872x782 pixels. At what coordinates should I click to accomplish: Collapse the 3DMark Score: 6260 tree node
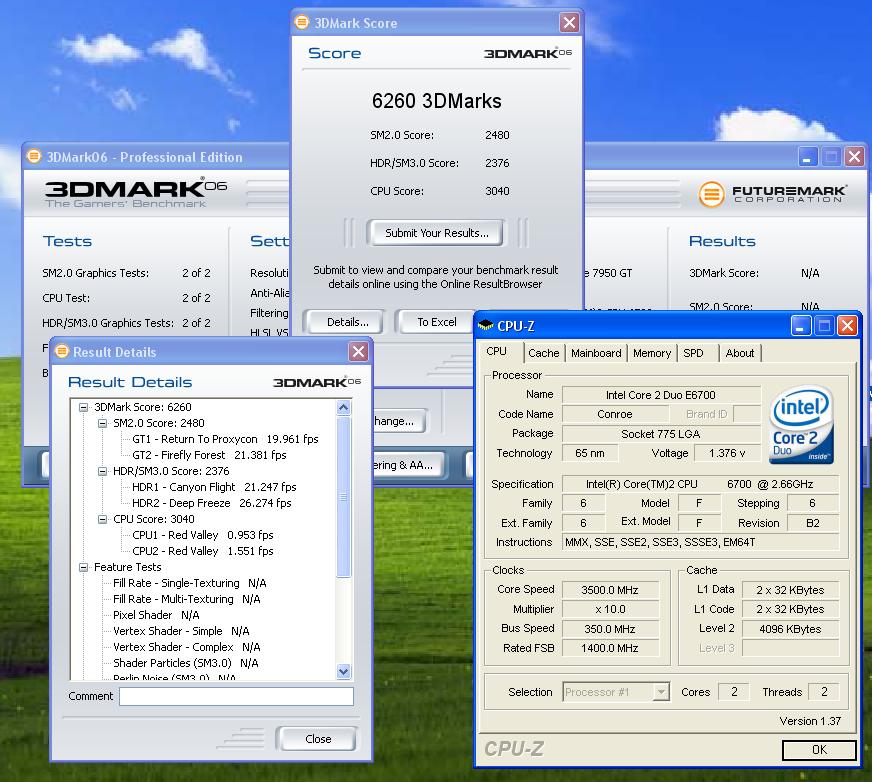[x=83, y=407]
